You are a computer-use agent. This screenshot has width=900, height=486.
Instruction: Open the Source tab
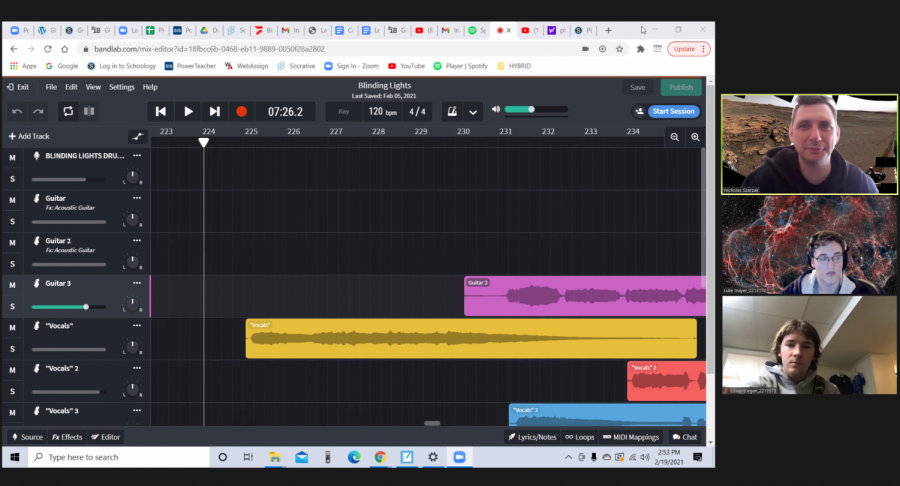(x=27, y=437)
